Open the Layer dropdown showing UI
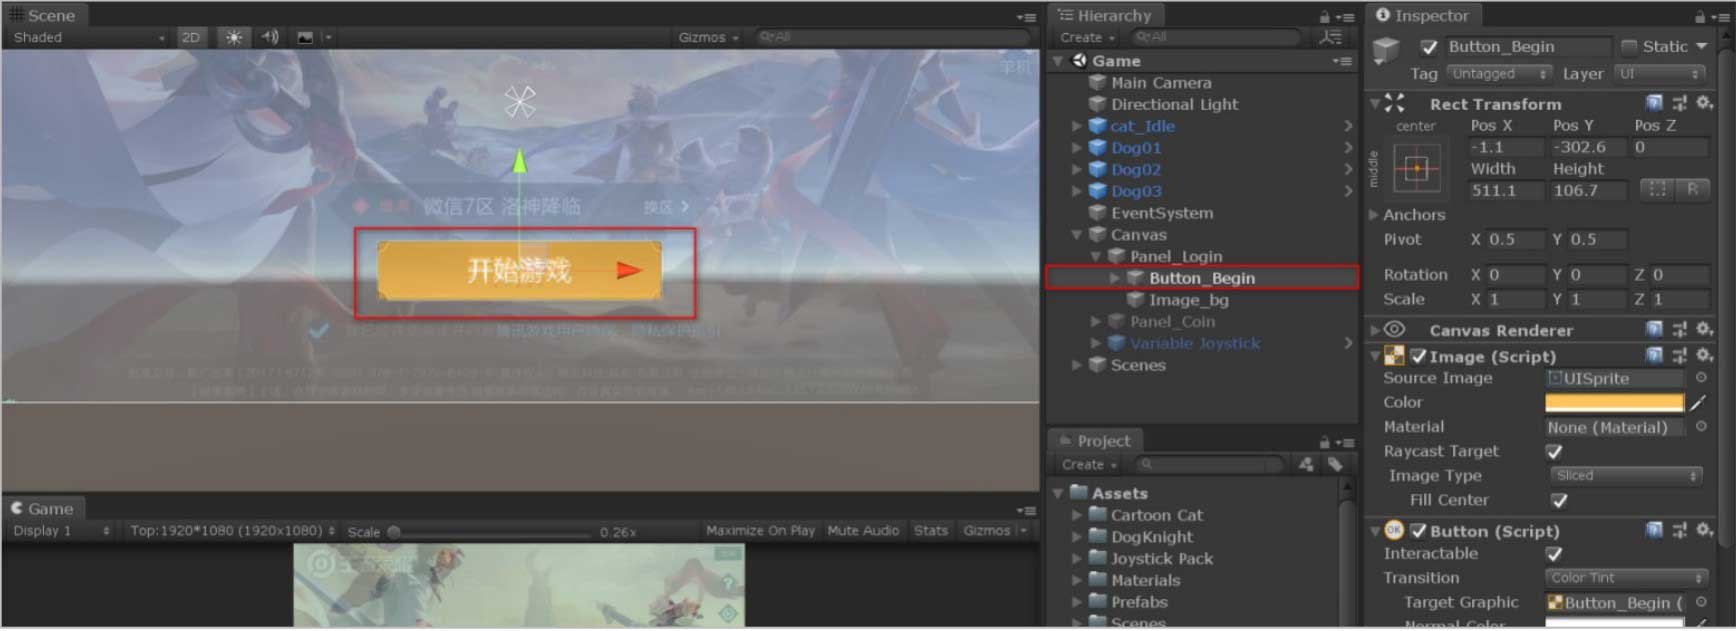 1658,74
